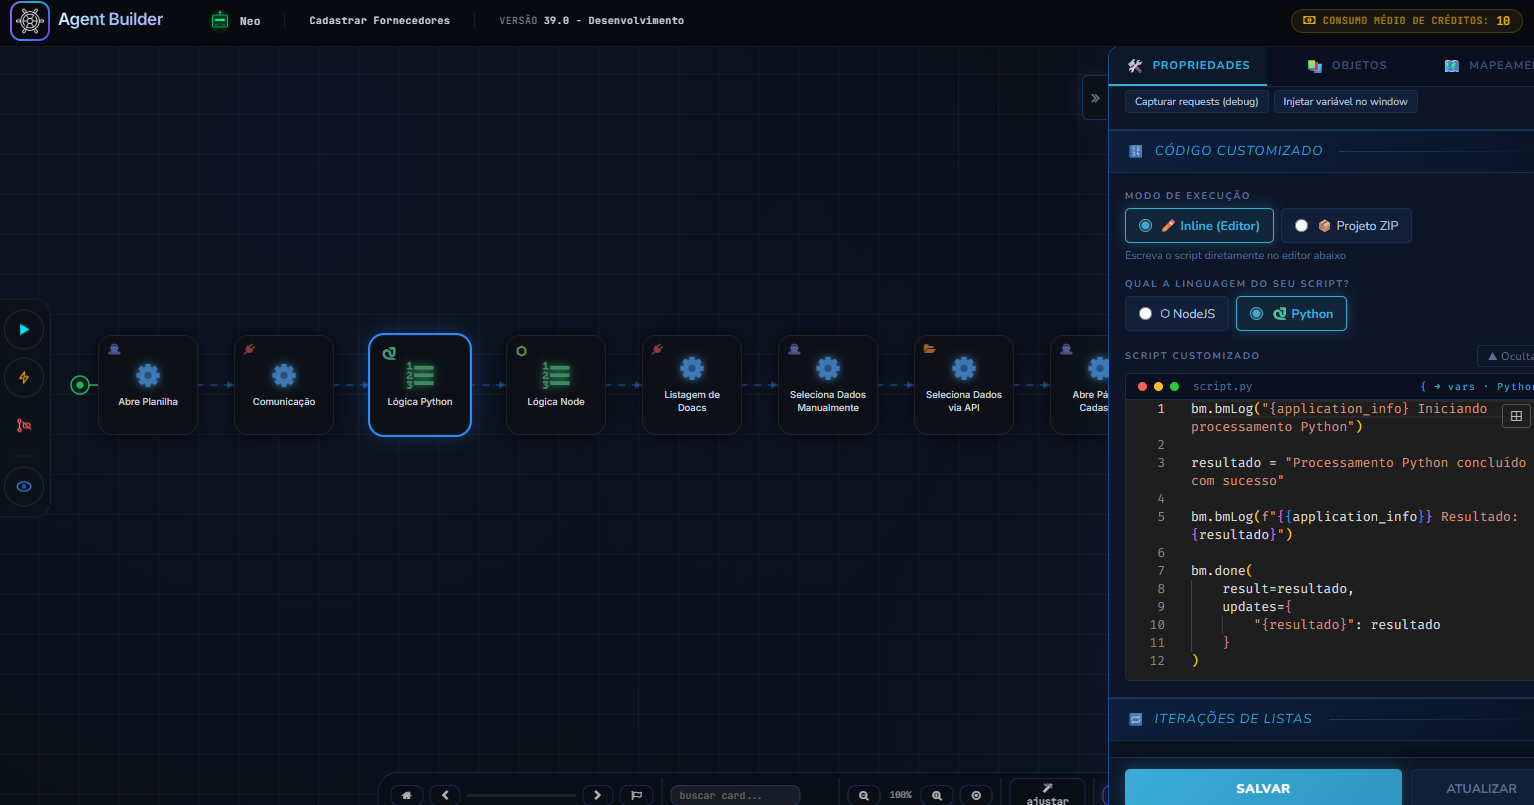
Task: Select the Projeto ZIP radio option
Action: tap(1346, 226)
